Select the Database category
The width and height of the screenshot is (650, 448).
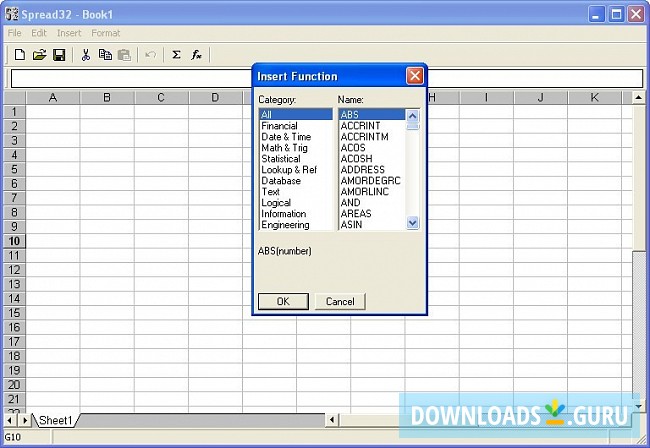[x=296, y=181]
